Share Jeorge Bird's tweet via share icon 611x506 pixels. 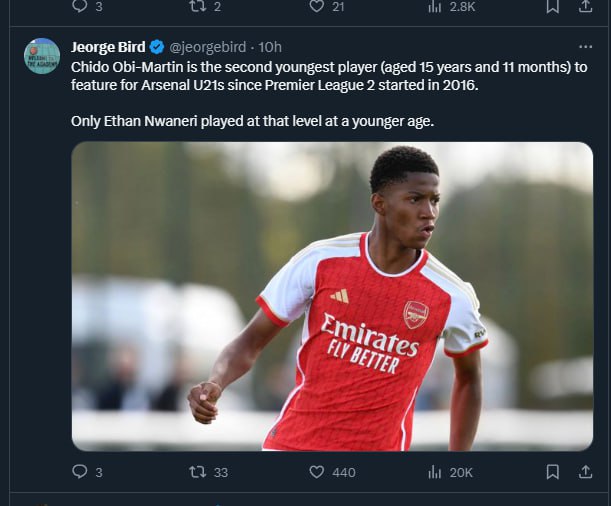pos(586,472)
